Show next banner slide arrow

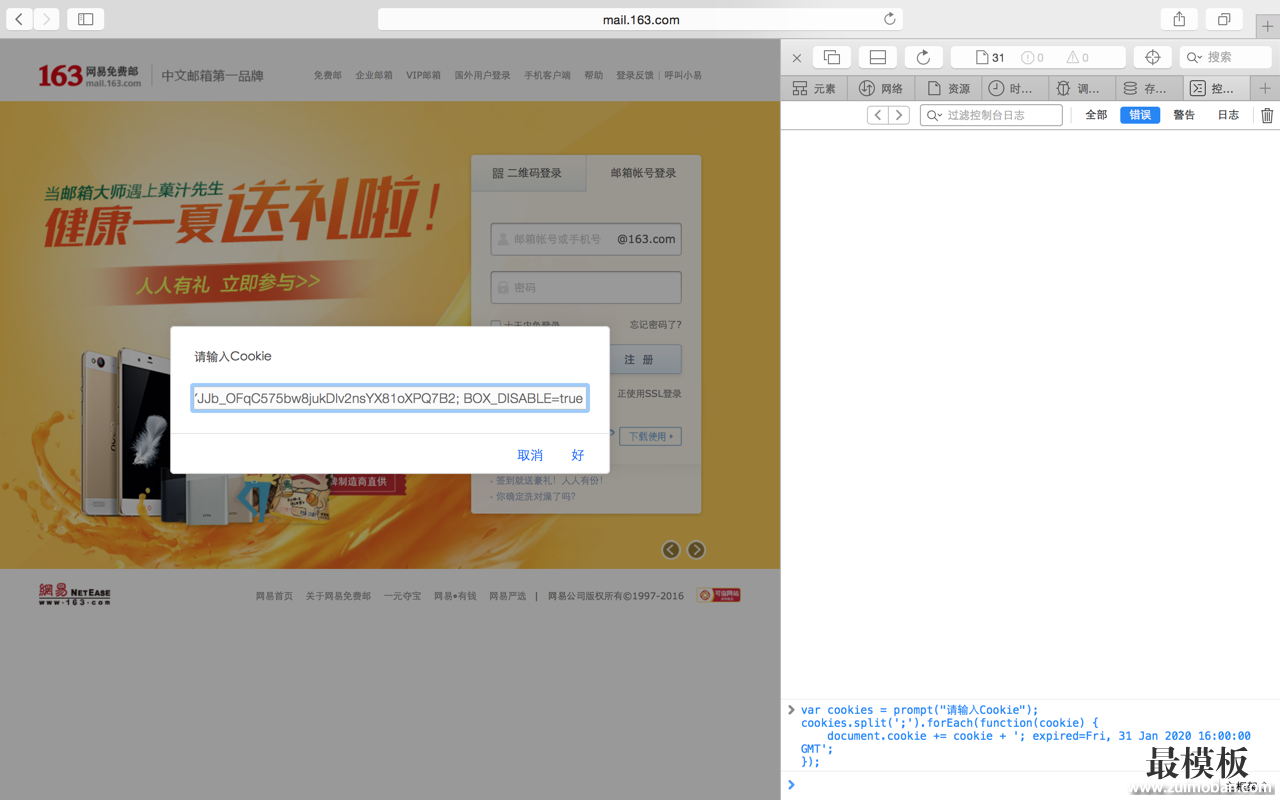[696, 549]
